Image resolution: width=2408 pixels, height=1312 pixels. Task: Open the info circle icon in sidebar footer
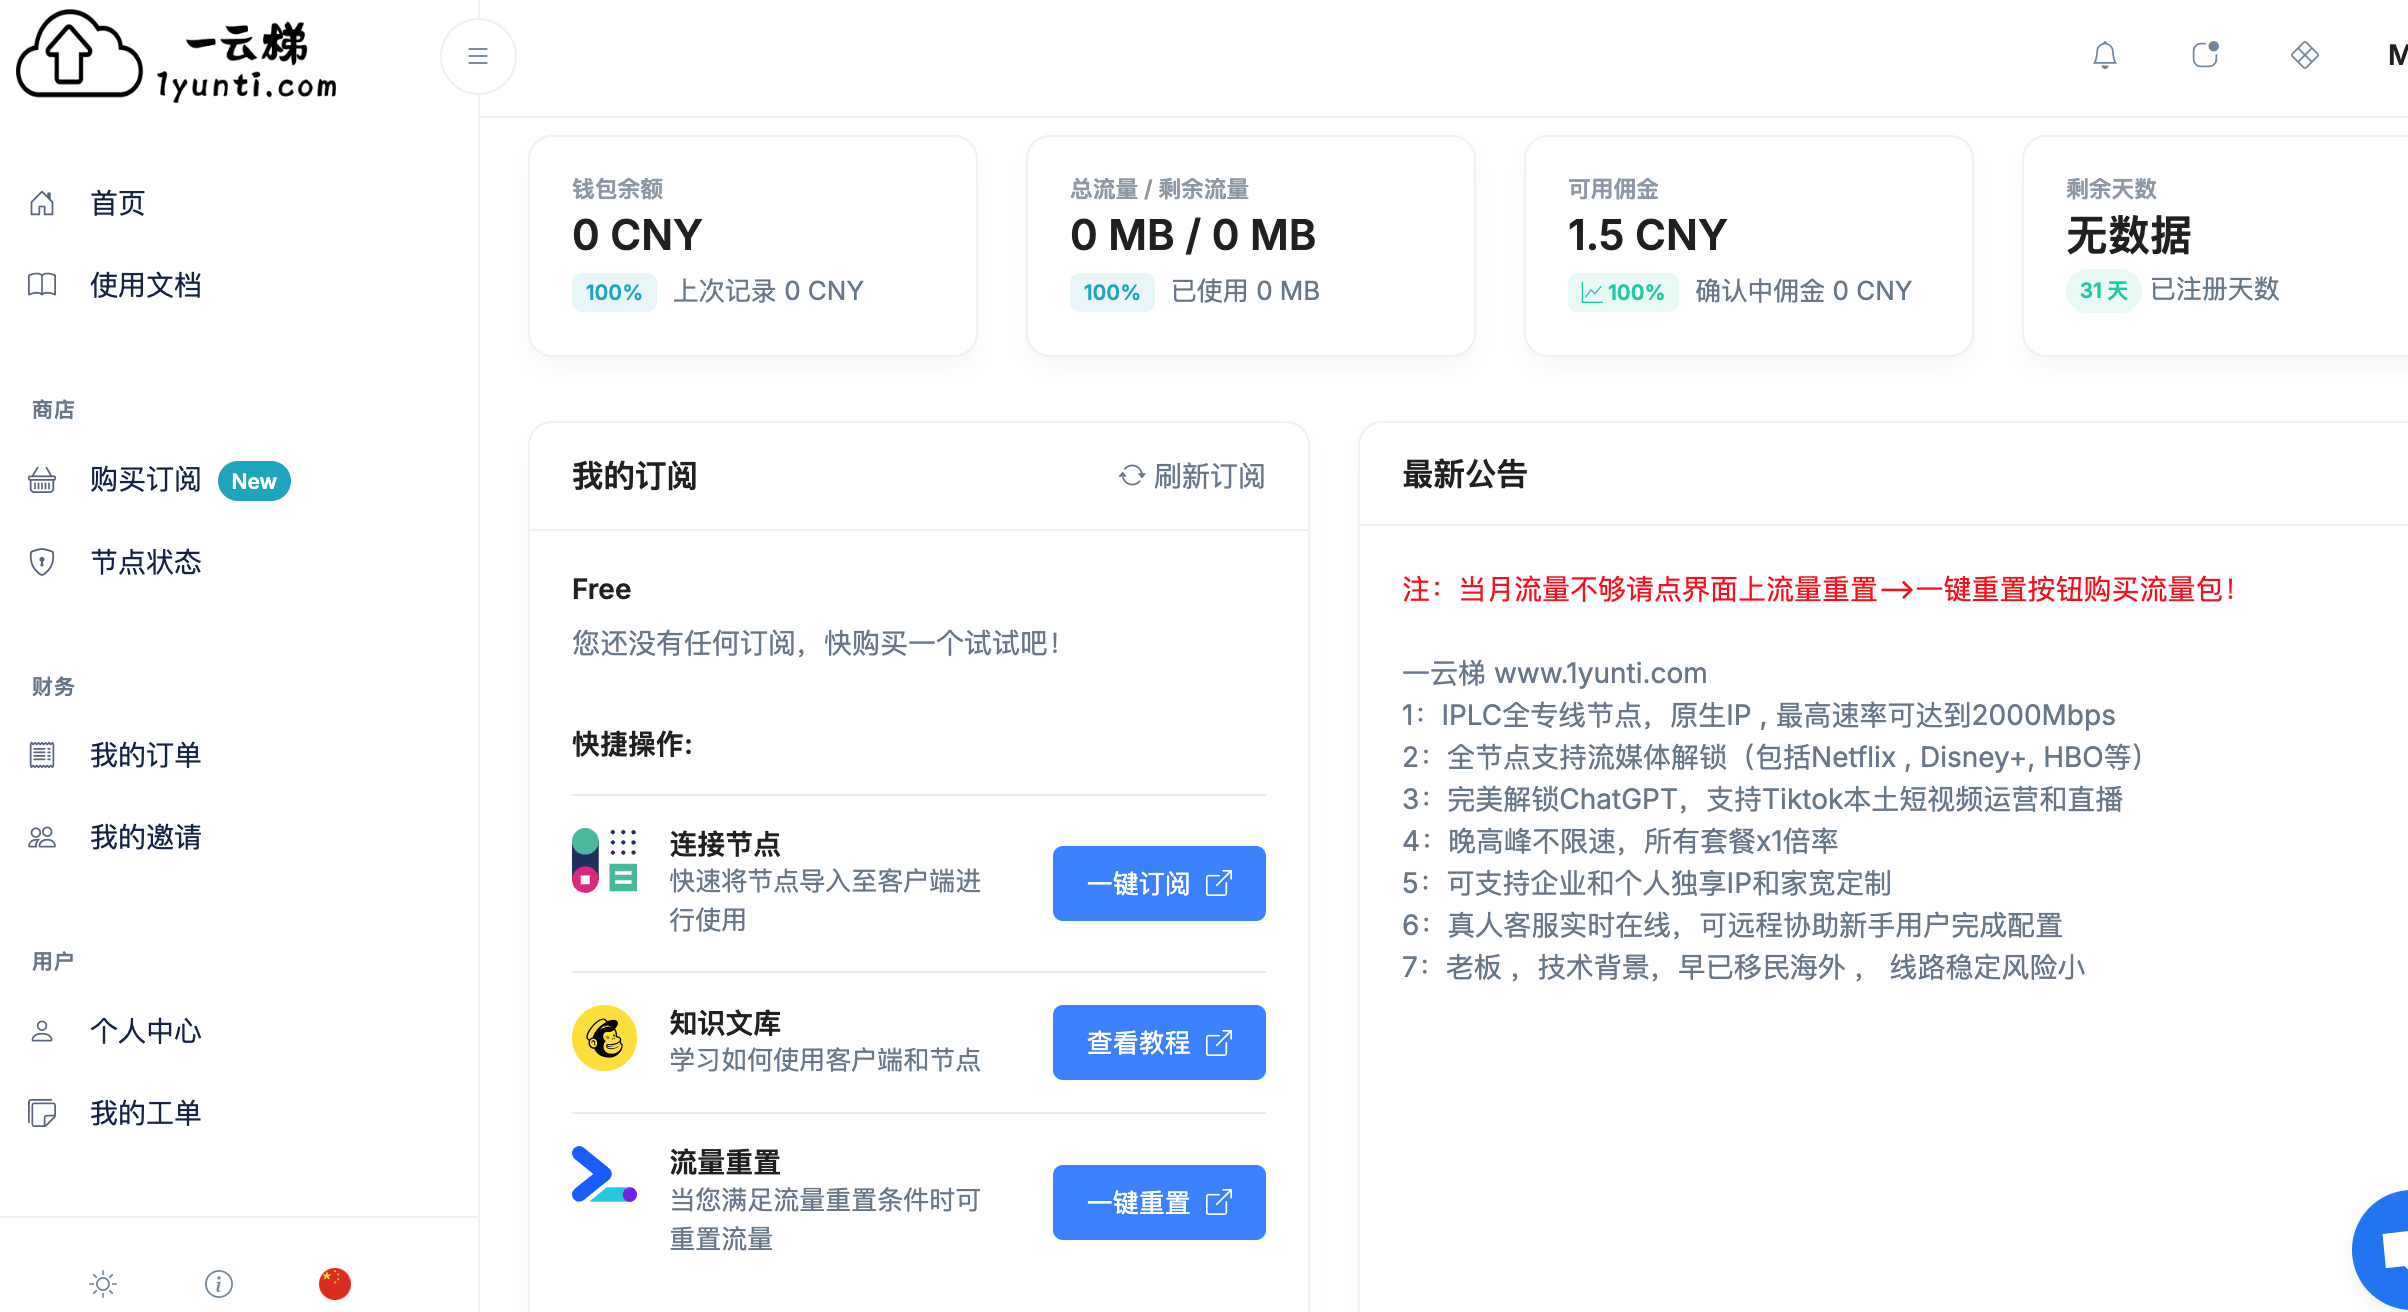click(x=219, y=1283)
